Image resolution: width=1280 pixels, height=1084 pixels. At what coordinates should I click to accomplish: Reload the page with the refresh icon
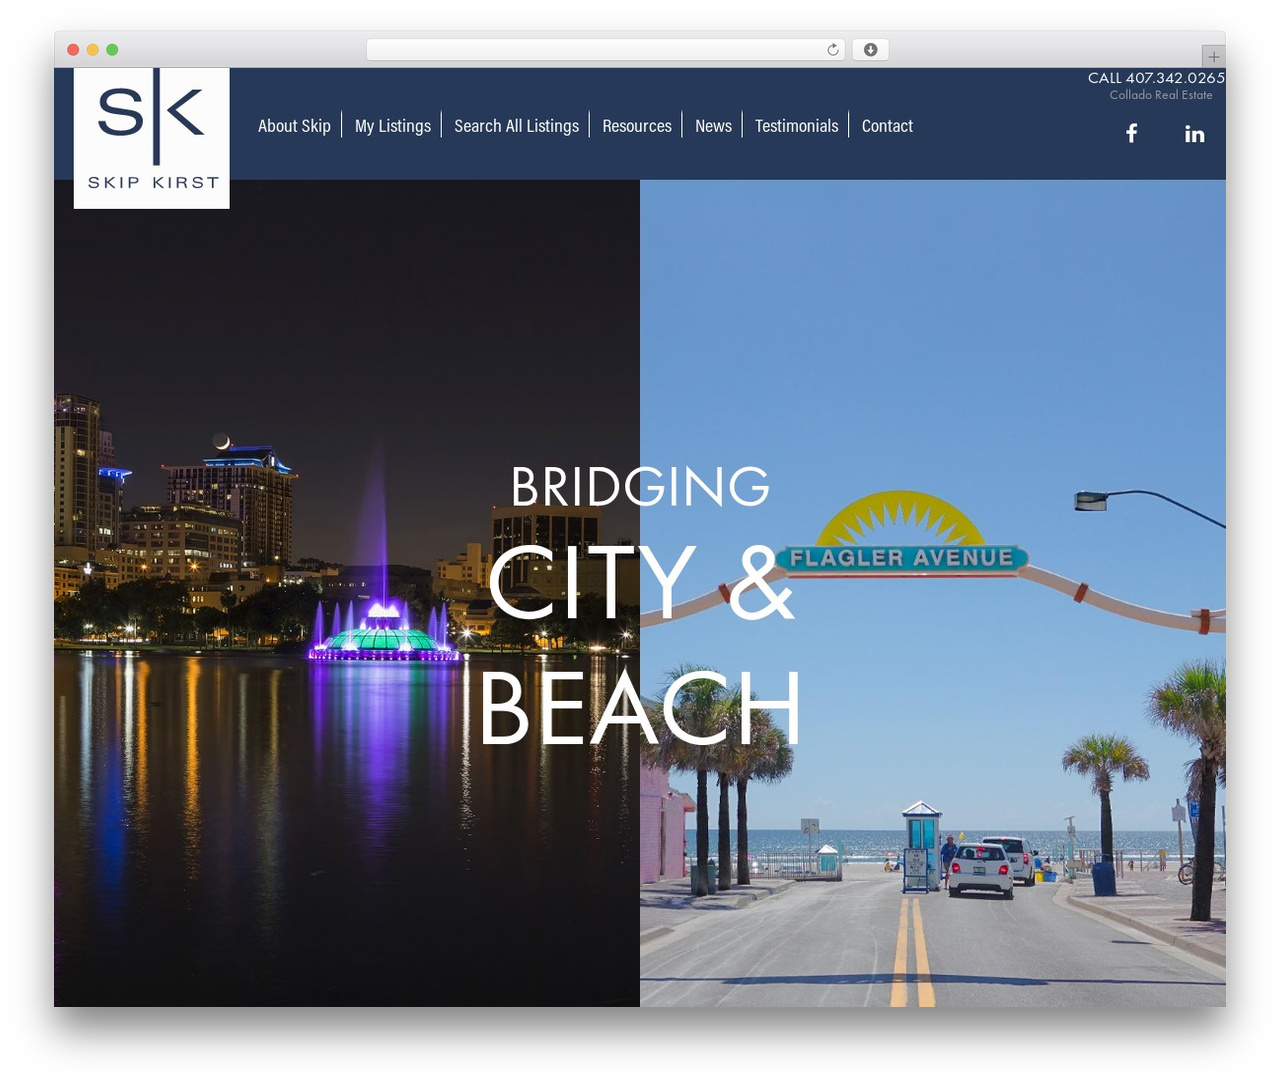[832, 49]
